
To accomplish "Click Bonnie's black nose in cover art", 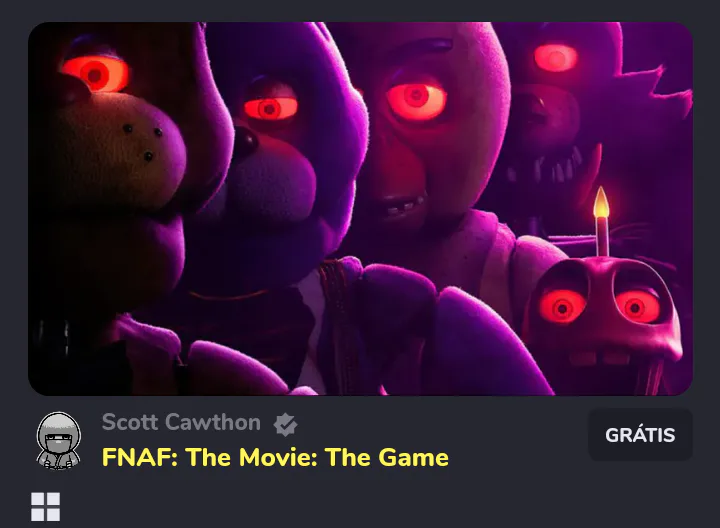I will [x=245, y=143].
